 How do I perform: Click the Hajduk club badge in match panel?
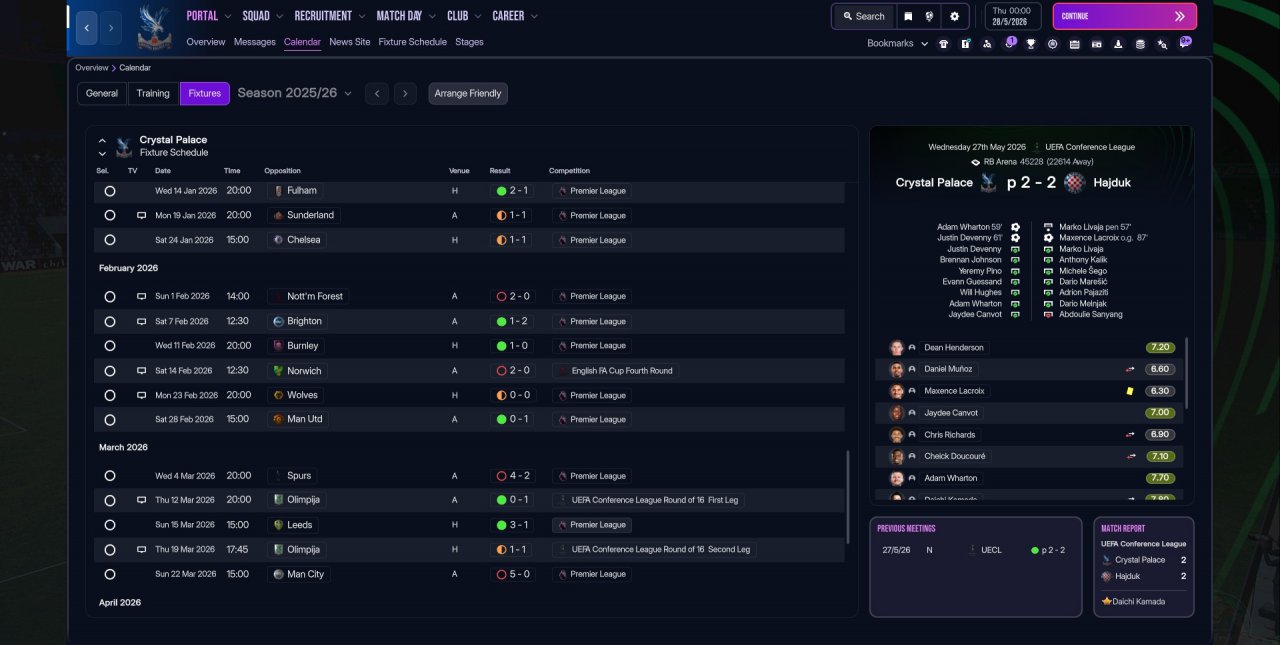[x=1074, y=182]
